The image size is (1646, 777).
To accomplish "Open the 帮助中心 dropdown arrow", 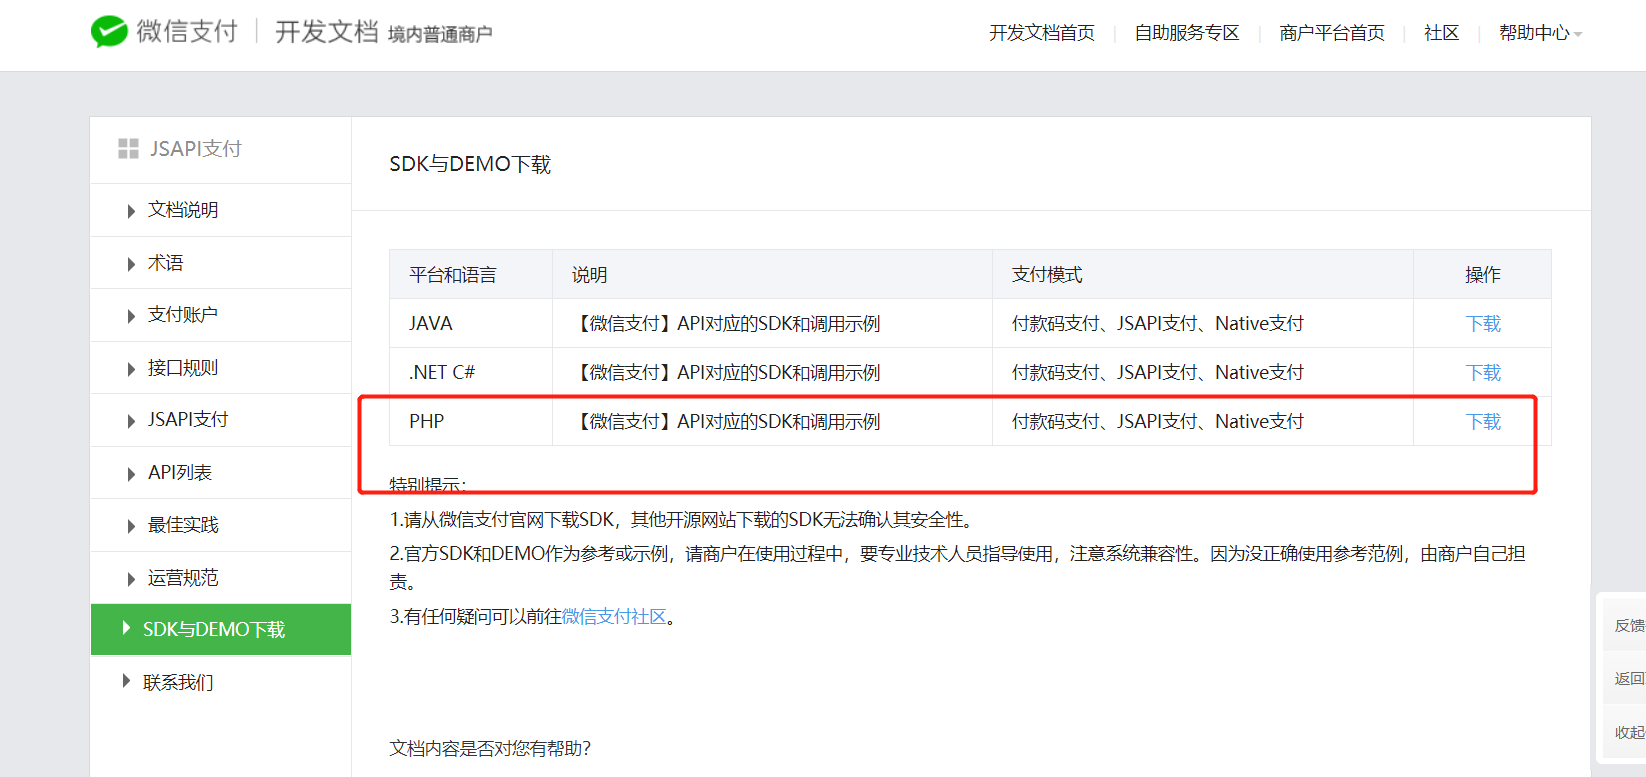I will click(x=1578, y=35).
